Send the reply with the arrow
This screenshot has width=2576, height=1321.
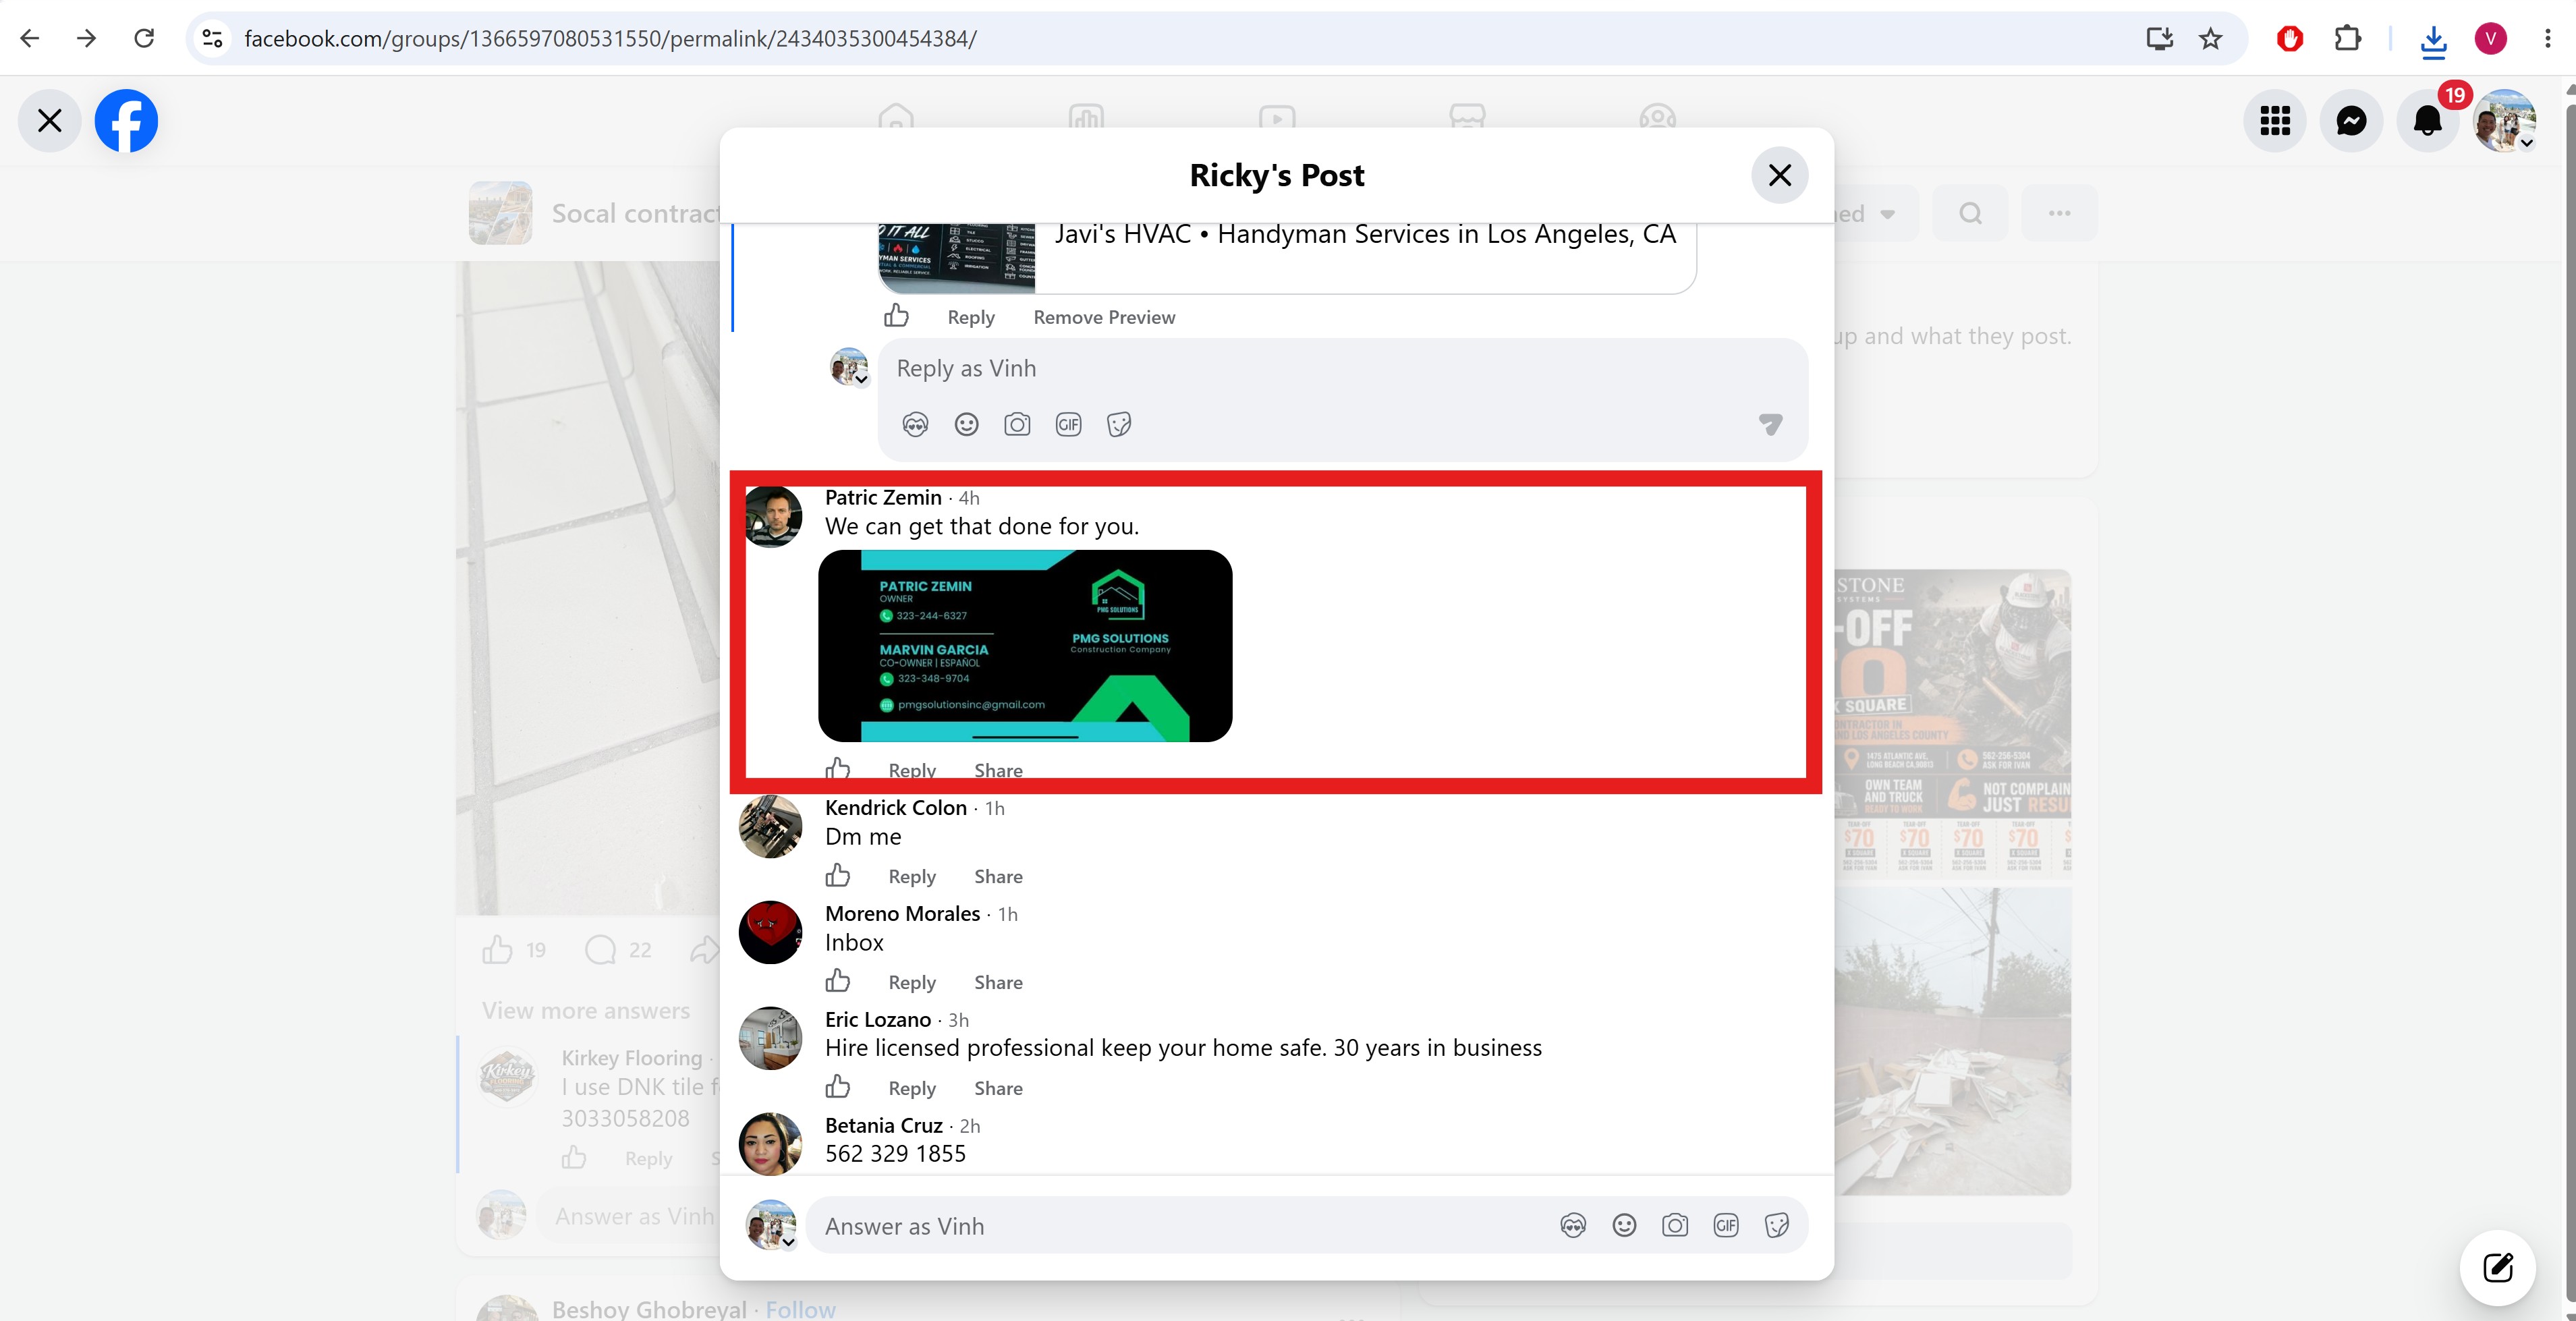tap(1770, 424)
